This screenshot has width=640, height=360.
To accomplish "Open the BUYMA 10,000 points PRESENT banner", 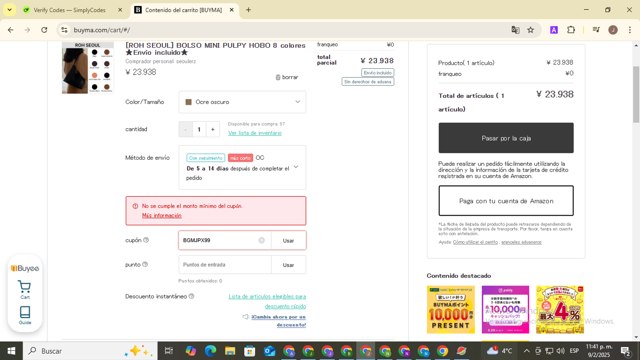I will (x=451, y=309).
